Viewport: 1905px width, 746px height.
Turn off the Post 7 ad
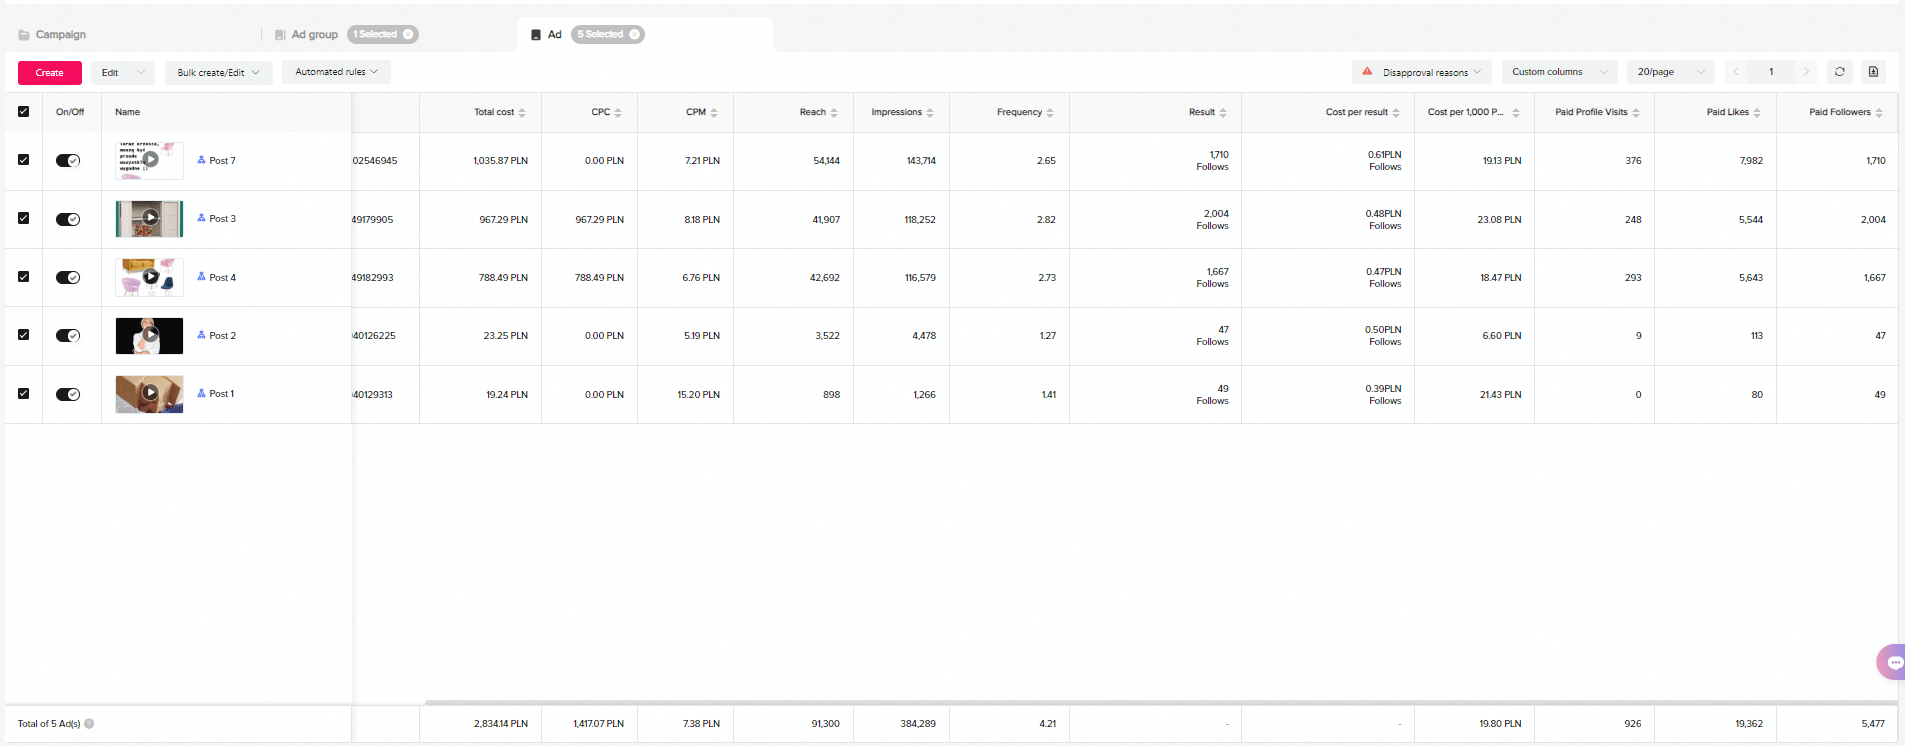coord(68,161)
